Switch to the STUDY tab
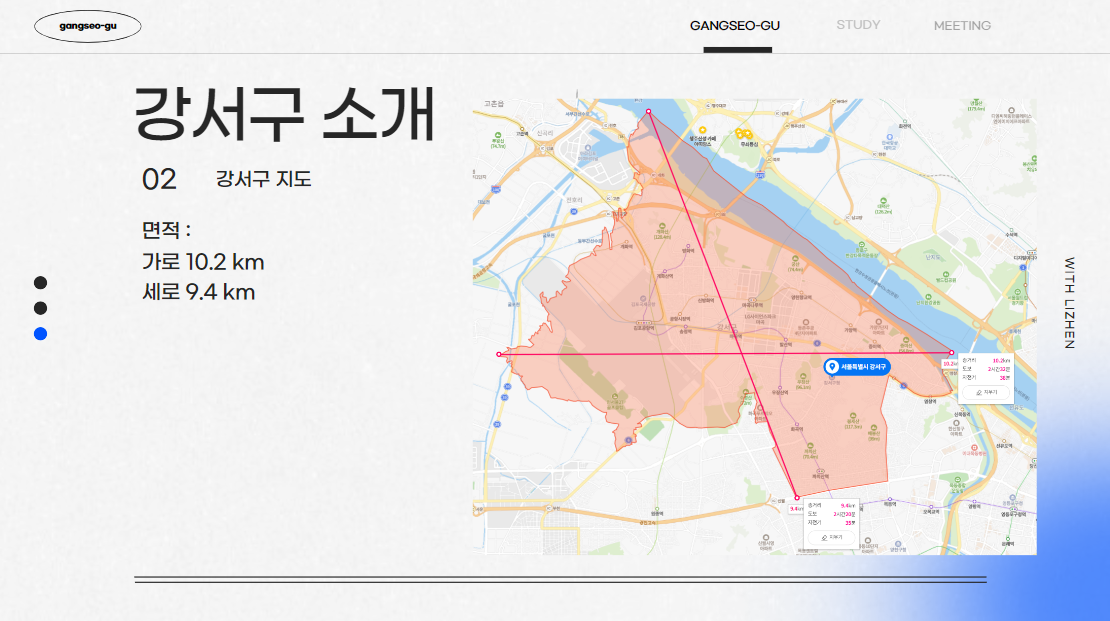Image resolution: width=1110 pixels, height=621 pixels. click(x=858, y=25)
